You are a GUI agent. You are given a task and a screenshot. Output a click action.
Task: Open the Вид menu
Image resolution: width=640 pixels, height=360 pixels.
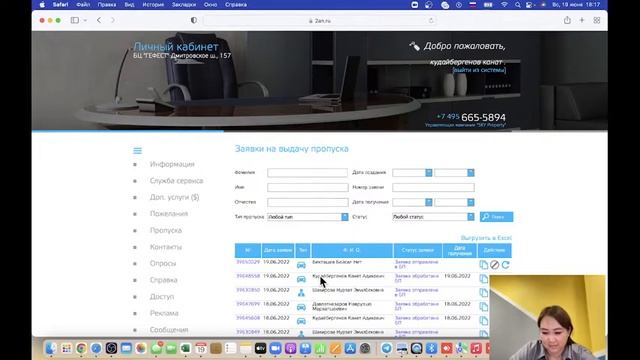(129, 5)
